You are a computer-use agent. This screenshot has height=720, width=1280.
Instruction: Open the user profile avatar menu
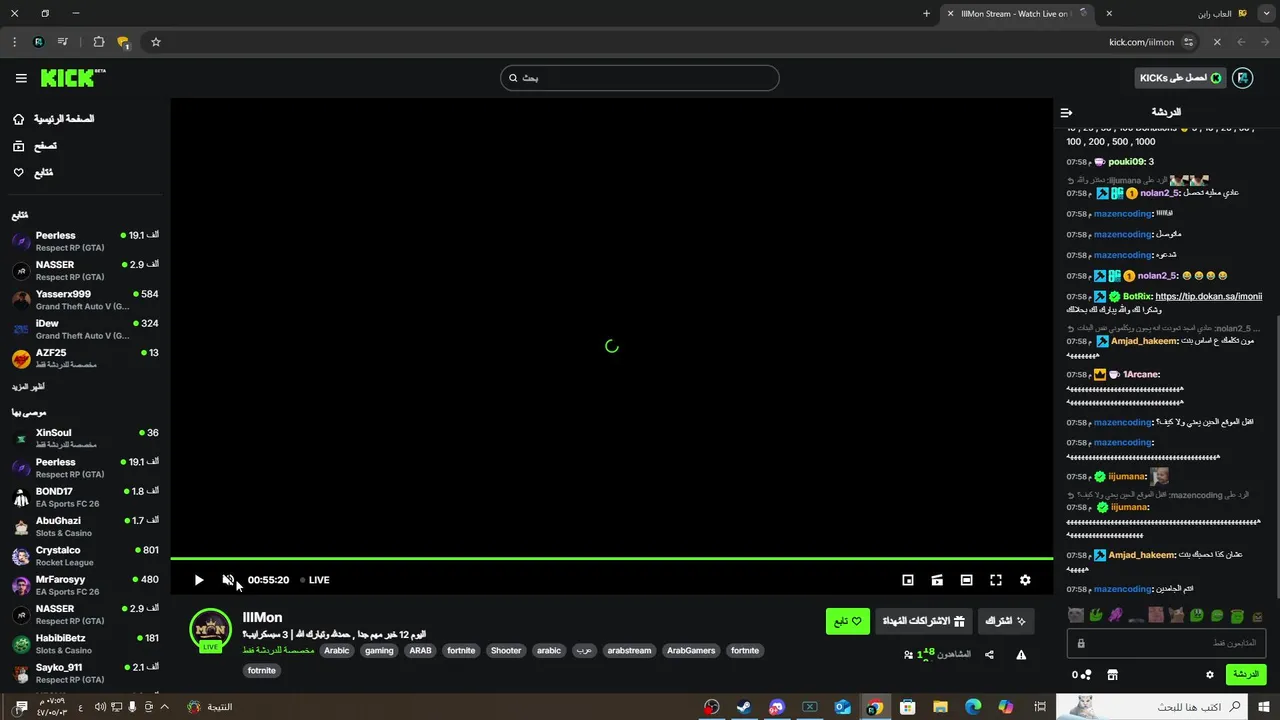1242,78
